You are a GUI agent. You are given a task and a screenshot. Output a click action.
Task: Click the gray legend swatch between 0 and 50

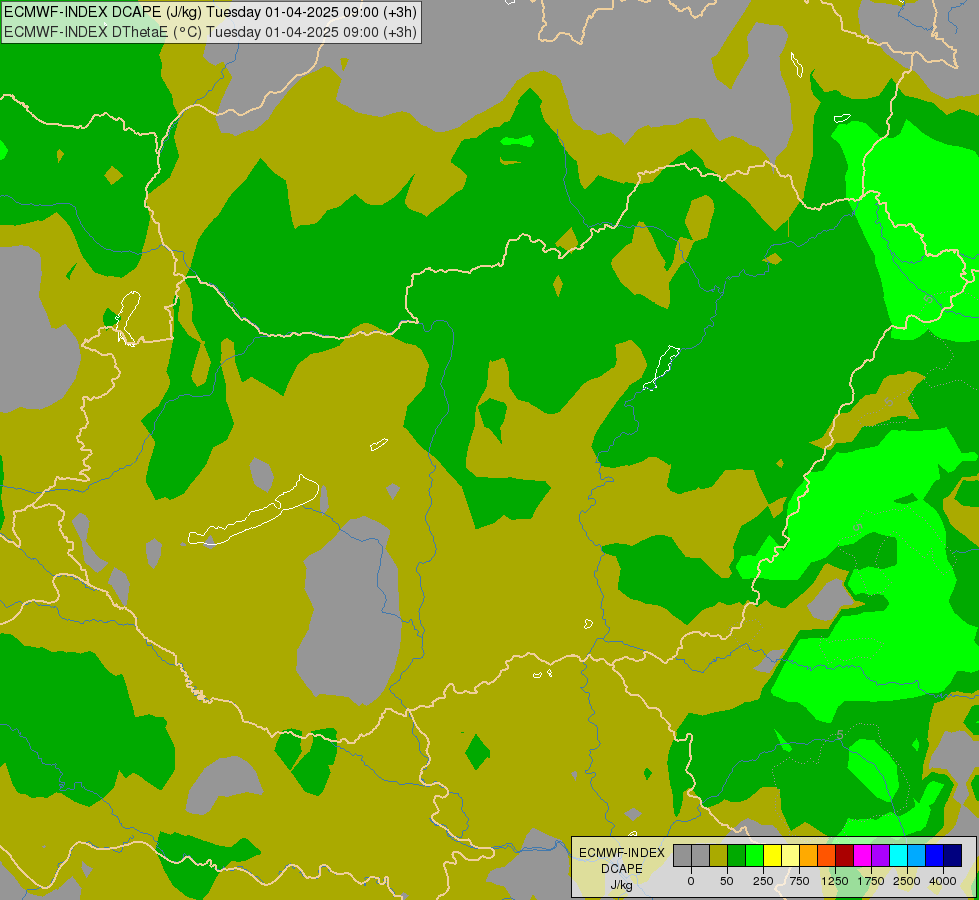(x=700, y=856)
